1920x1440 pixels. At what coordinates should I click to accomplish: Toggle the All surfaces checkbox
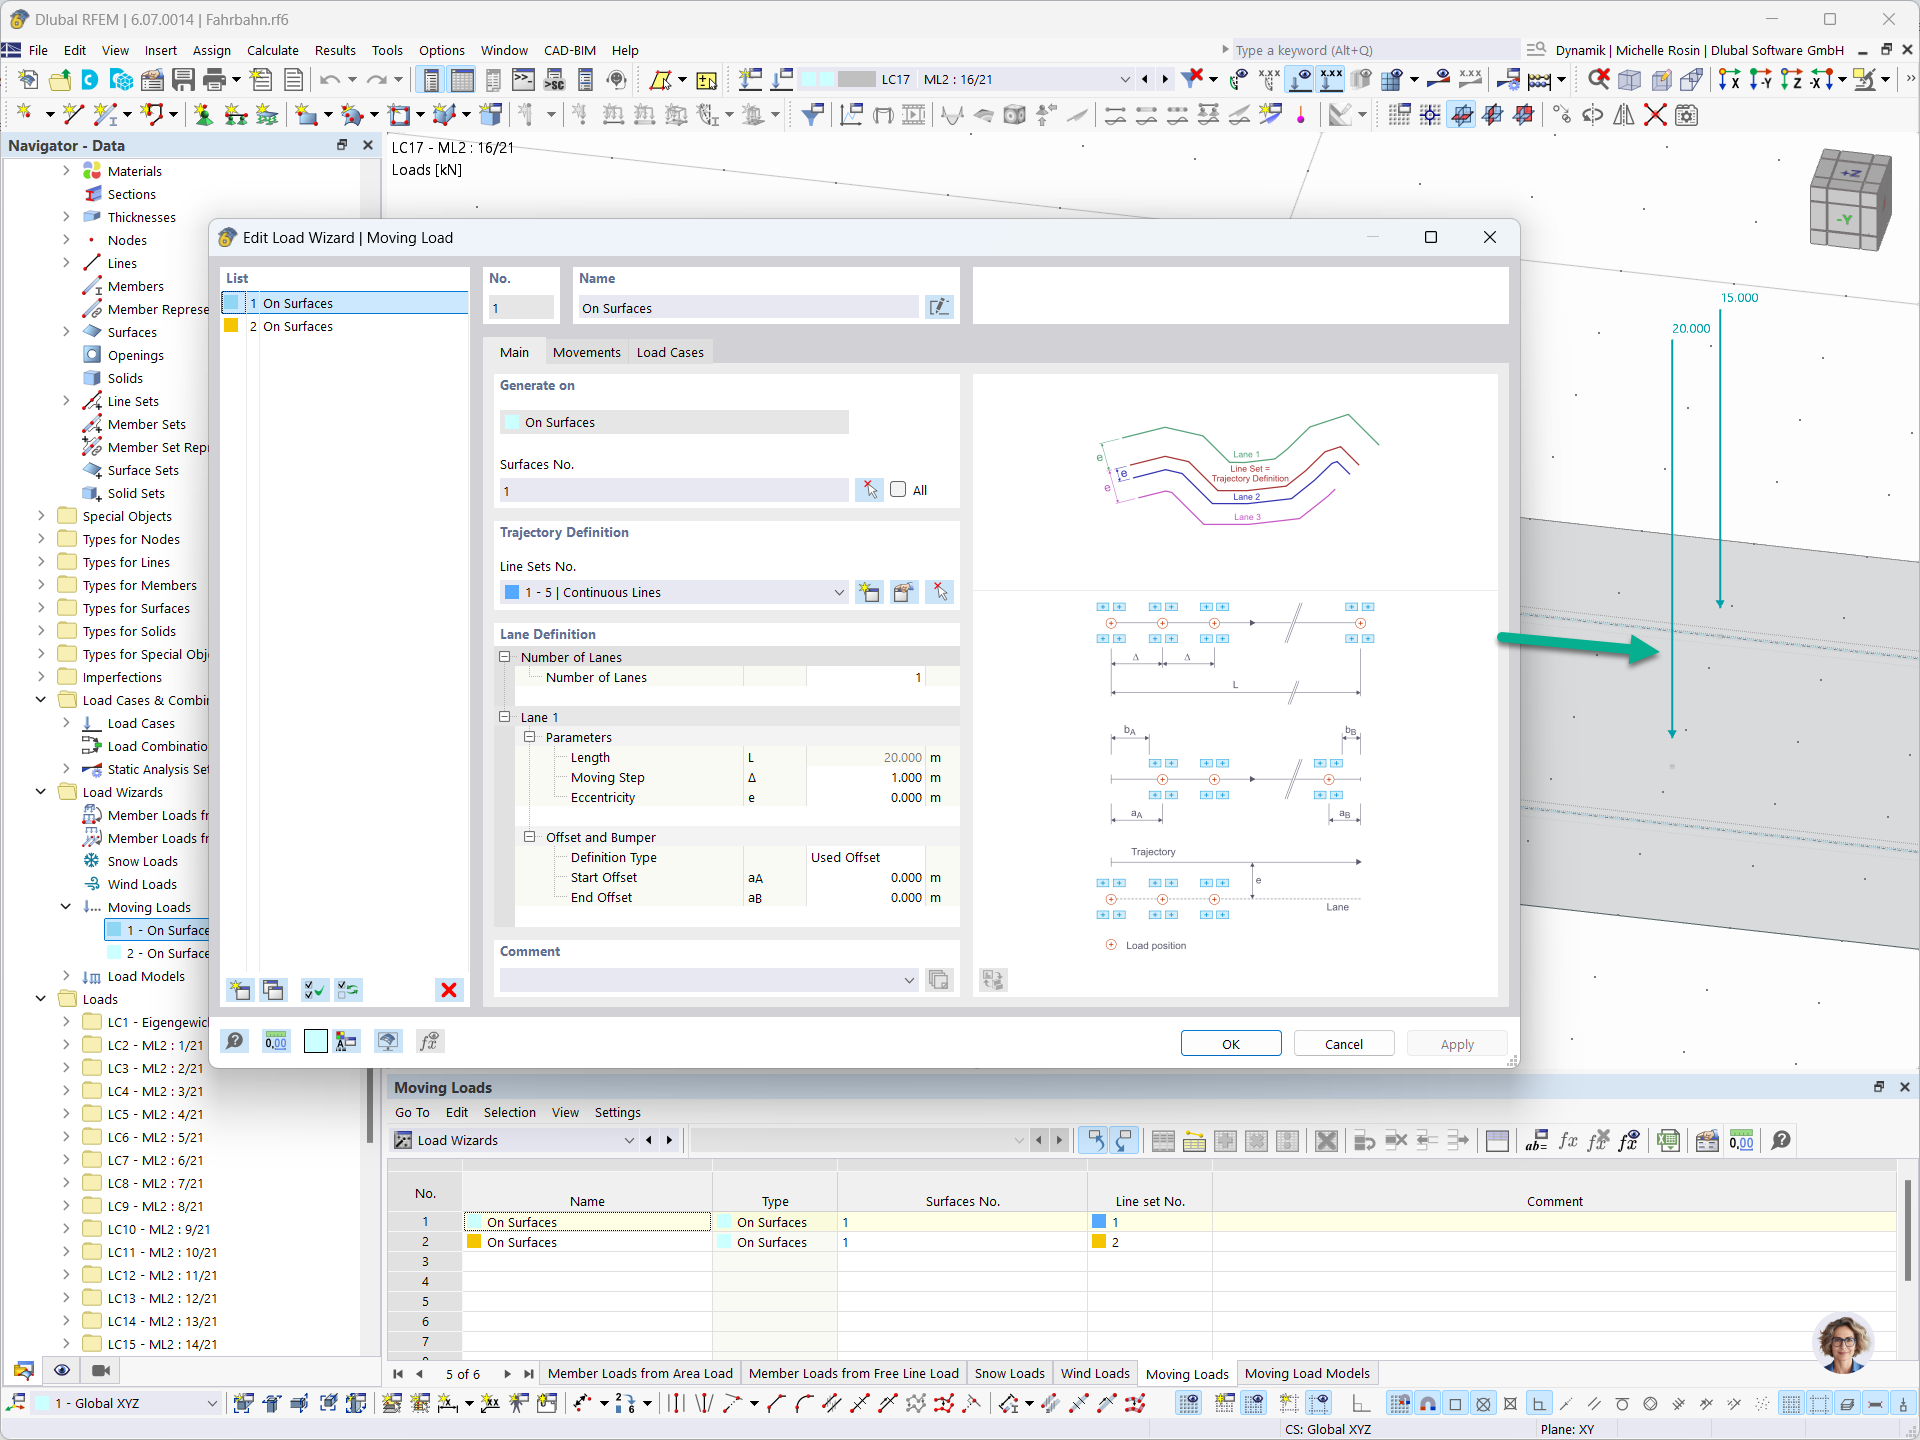click(898, 489)
